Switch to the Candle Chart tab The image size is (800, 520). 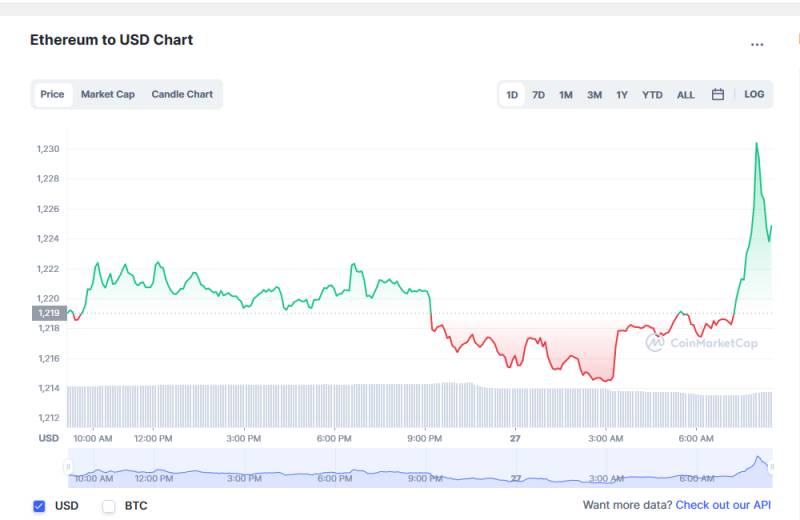point(182,94)
